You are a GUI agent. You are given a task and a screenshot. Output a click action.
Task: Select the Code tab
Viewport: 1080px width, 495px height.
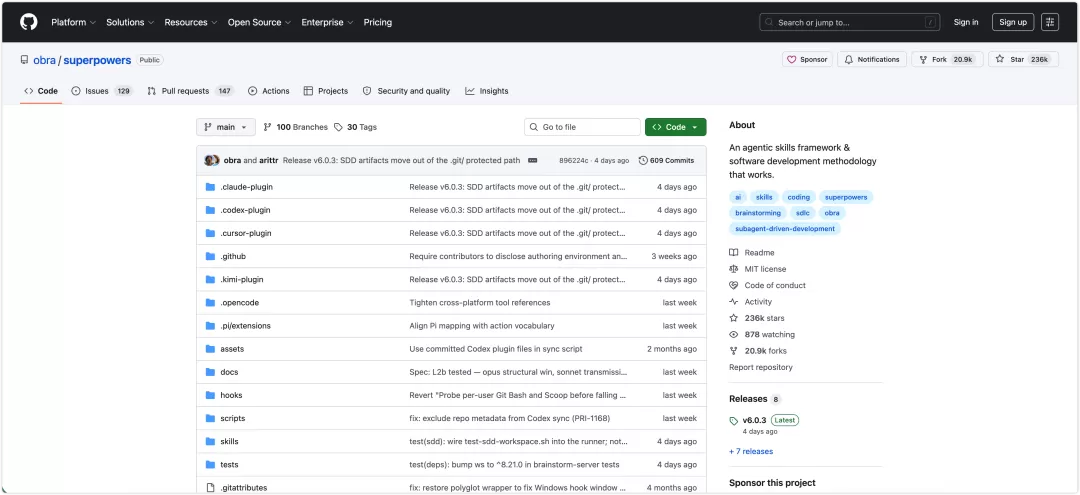coord(41,91)
